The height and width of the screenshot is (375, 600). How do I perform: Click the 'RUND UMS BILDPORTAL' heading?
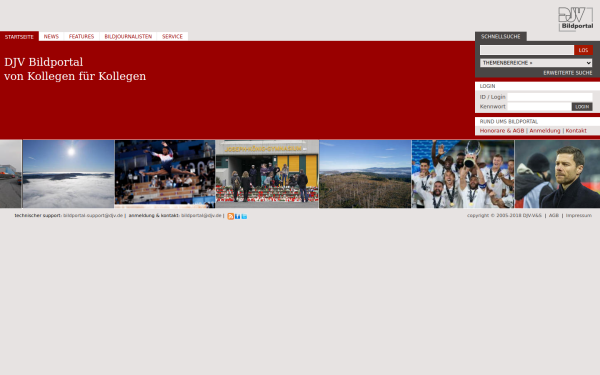(509, 121)
